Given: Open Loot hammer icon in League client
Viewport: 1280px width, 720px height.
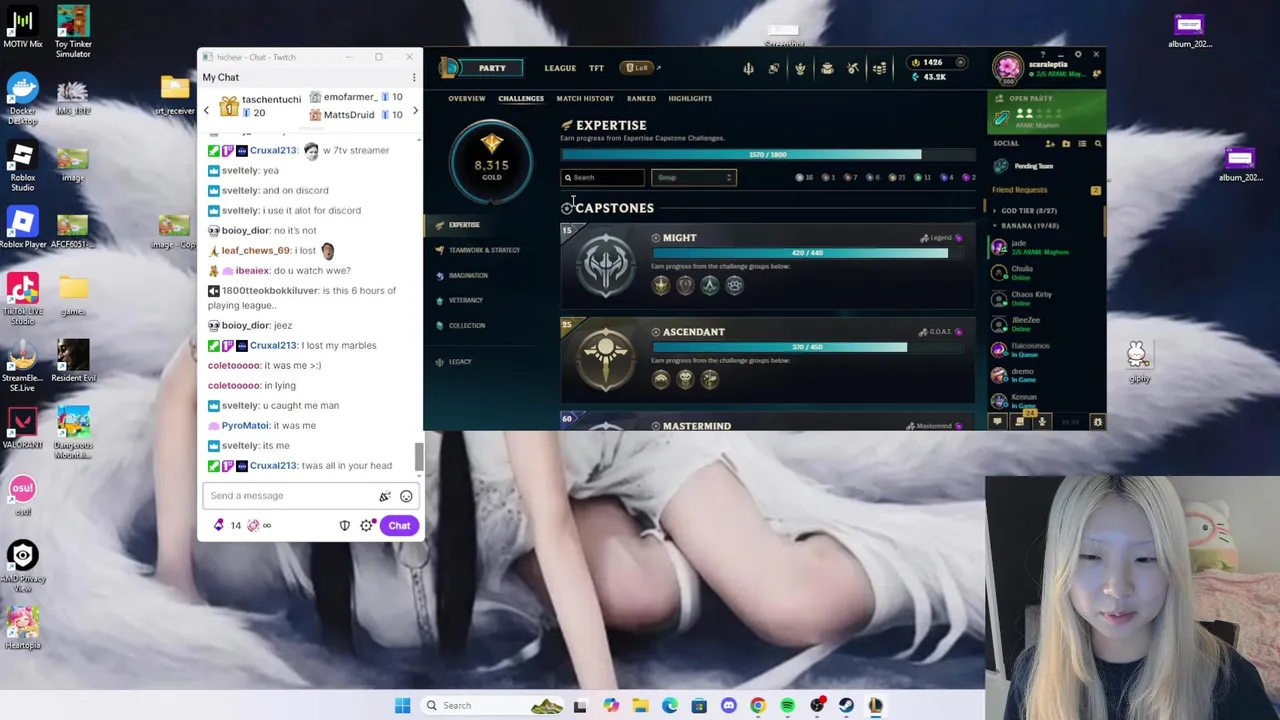Looking at the screenshot, I should pos(853,68).
